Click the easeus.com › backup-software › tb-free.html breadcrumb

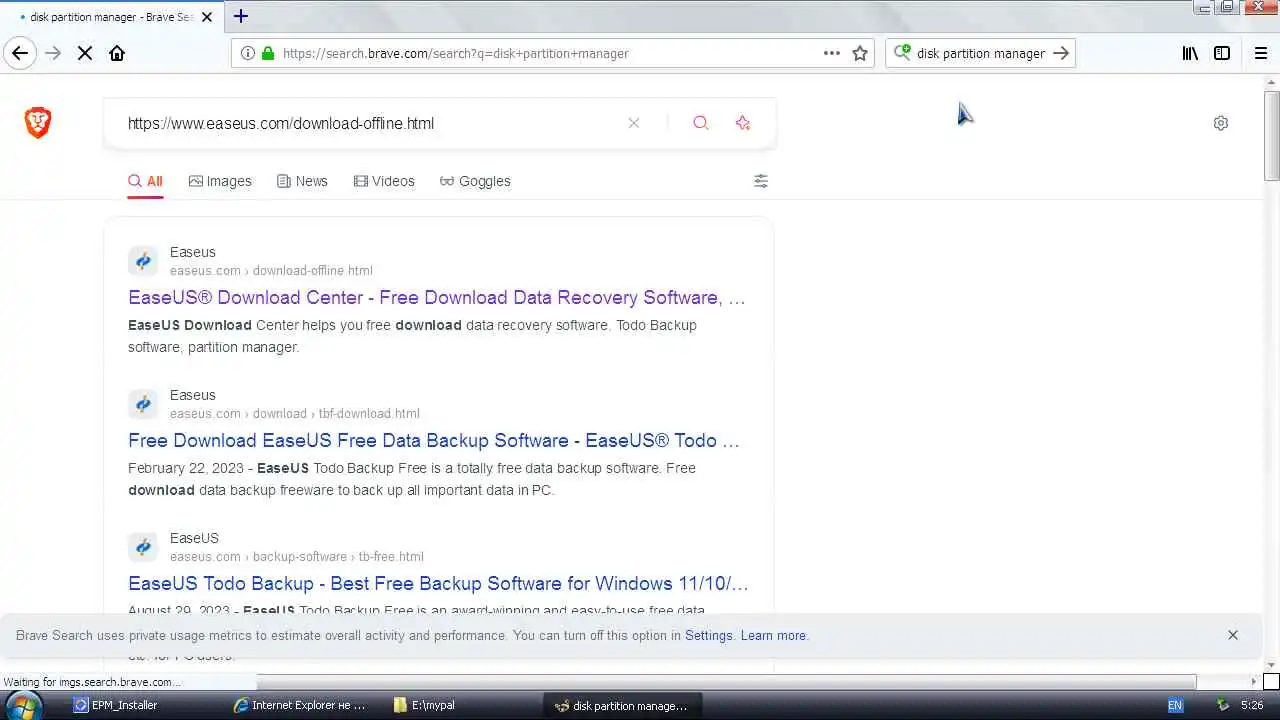click(297, 556)
